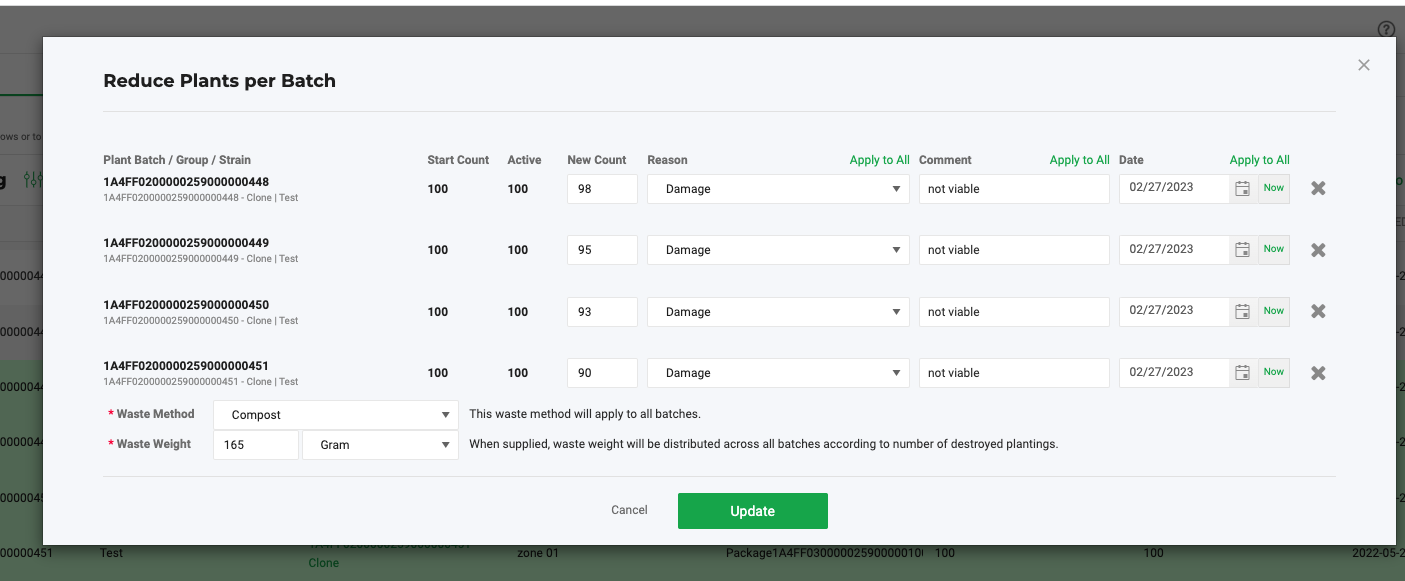Edit Comment field for batch ending 448
Image resolution: width=1405 pixels, height=581 pixels.
1014,189
